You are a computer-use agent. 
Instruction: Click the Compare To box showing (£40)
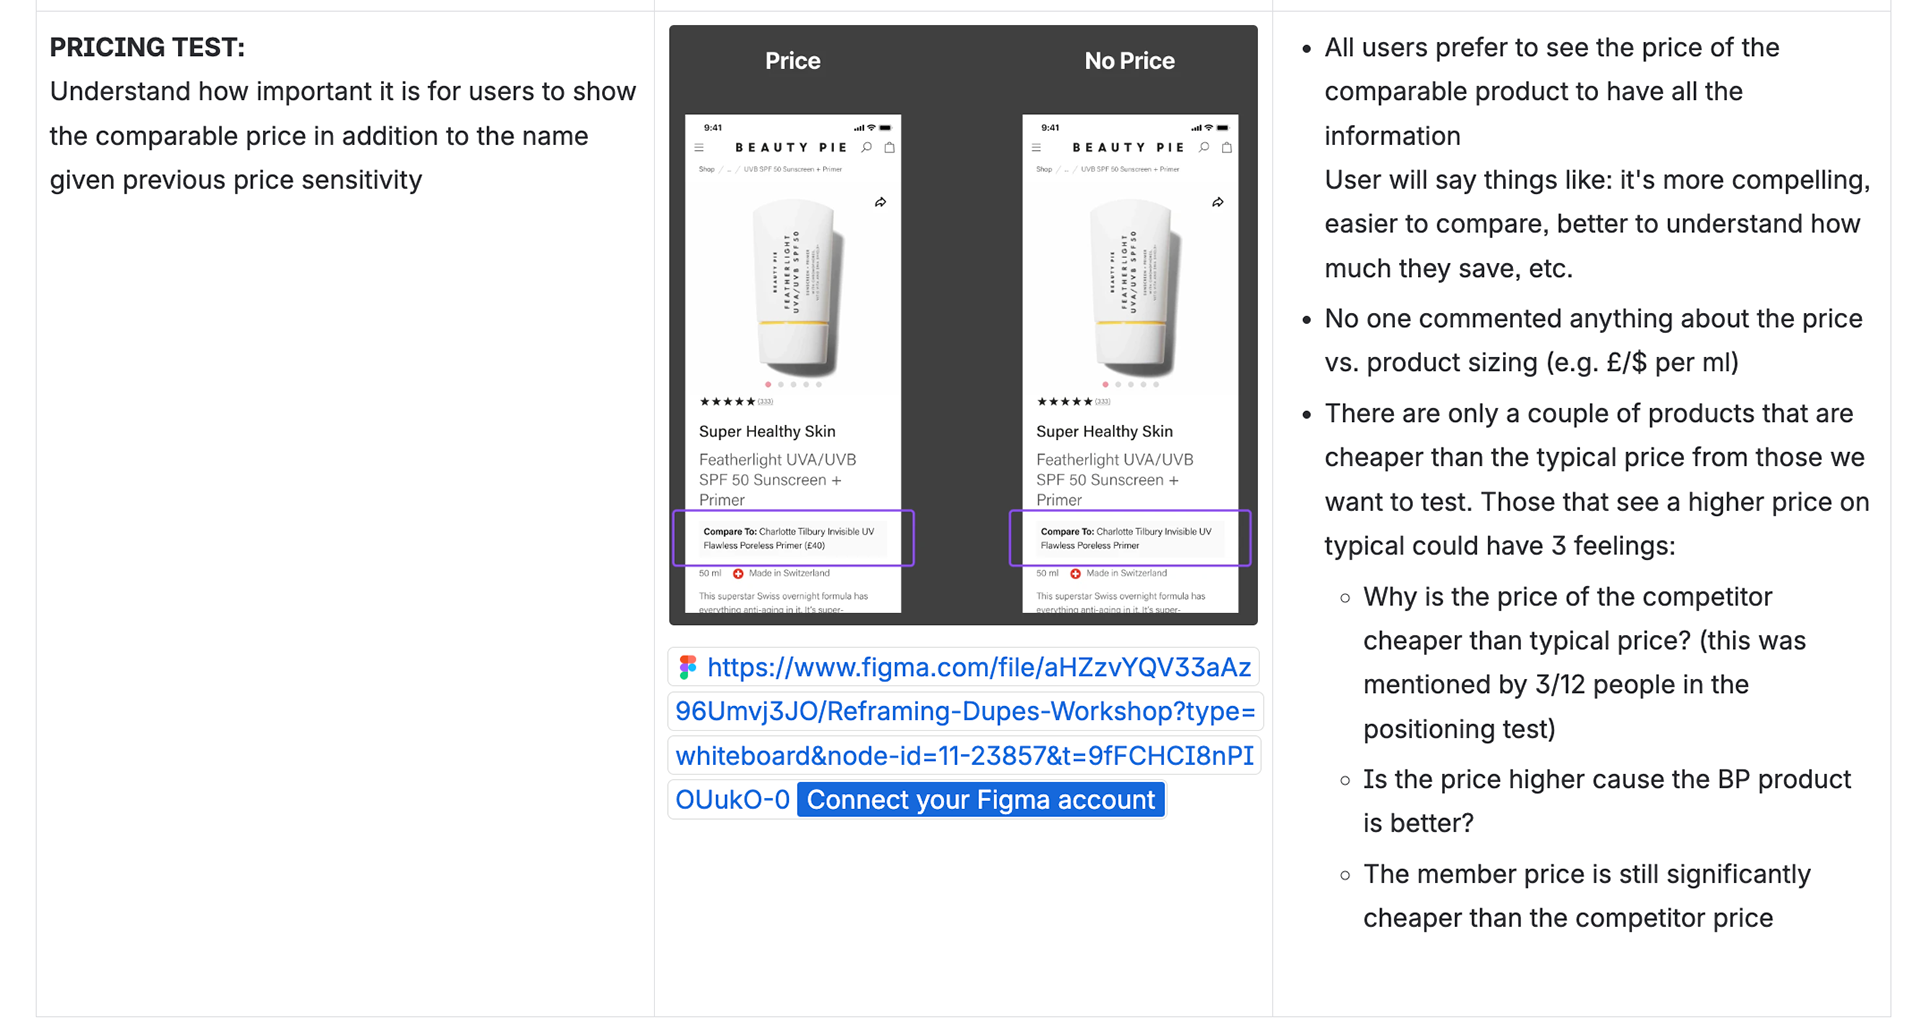coord(793,539)
